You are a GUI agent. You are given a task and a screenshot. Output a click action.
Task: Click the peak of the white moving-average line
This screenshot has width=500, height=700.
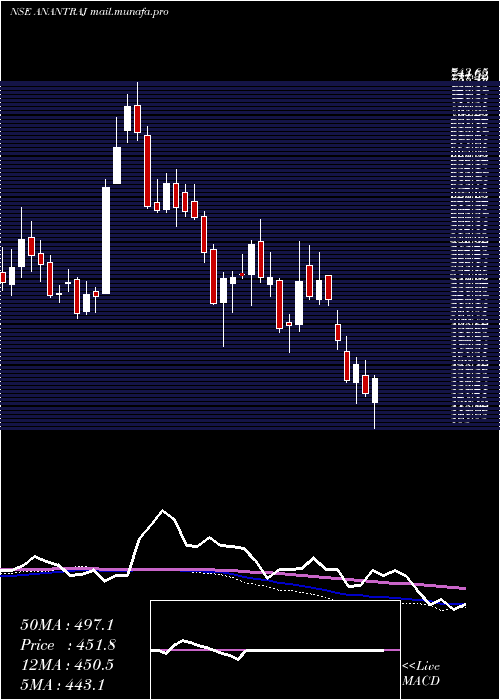(x=163, y=510)
